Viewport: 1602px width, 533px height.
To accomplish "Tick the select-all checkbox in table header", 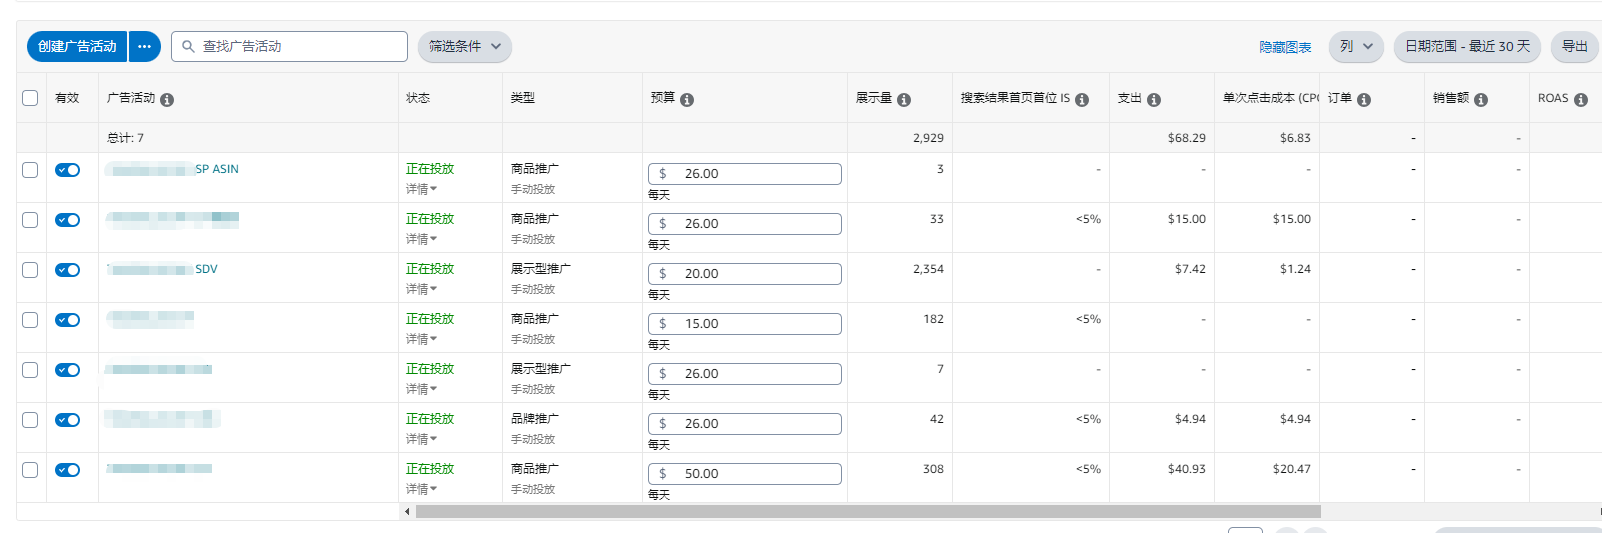I will [x=30, y=98].
